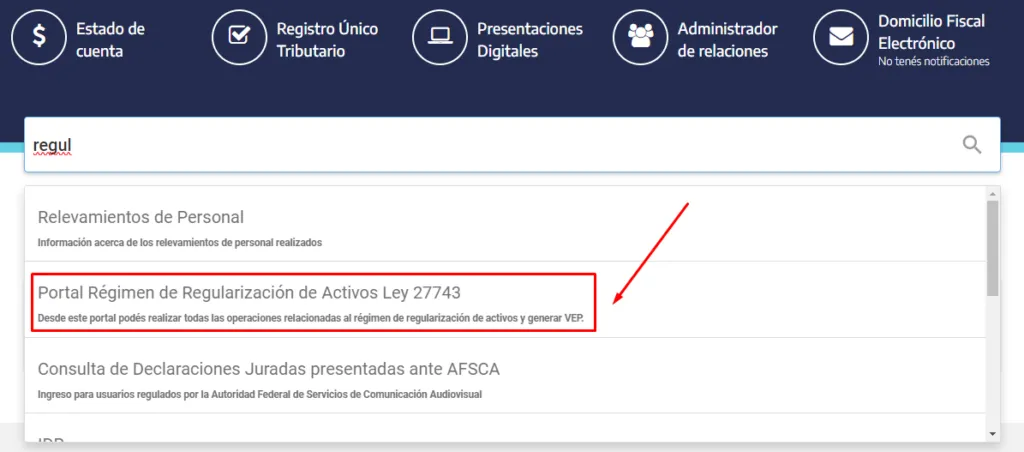
Task: Click the Registro Único Tributario checkmark icon
Action: pyautogui.click(x=240, y=37)
